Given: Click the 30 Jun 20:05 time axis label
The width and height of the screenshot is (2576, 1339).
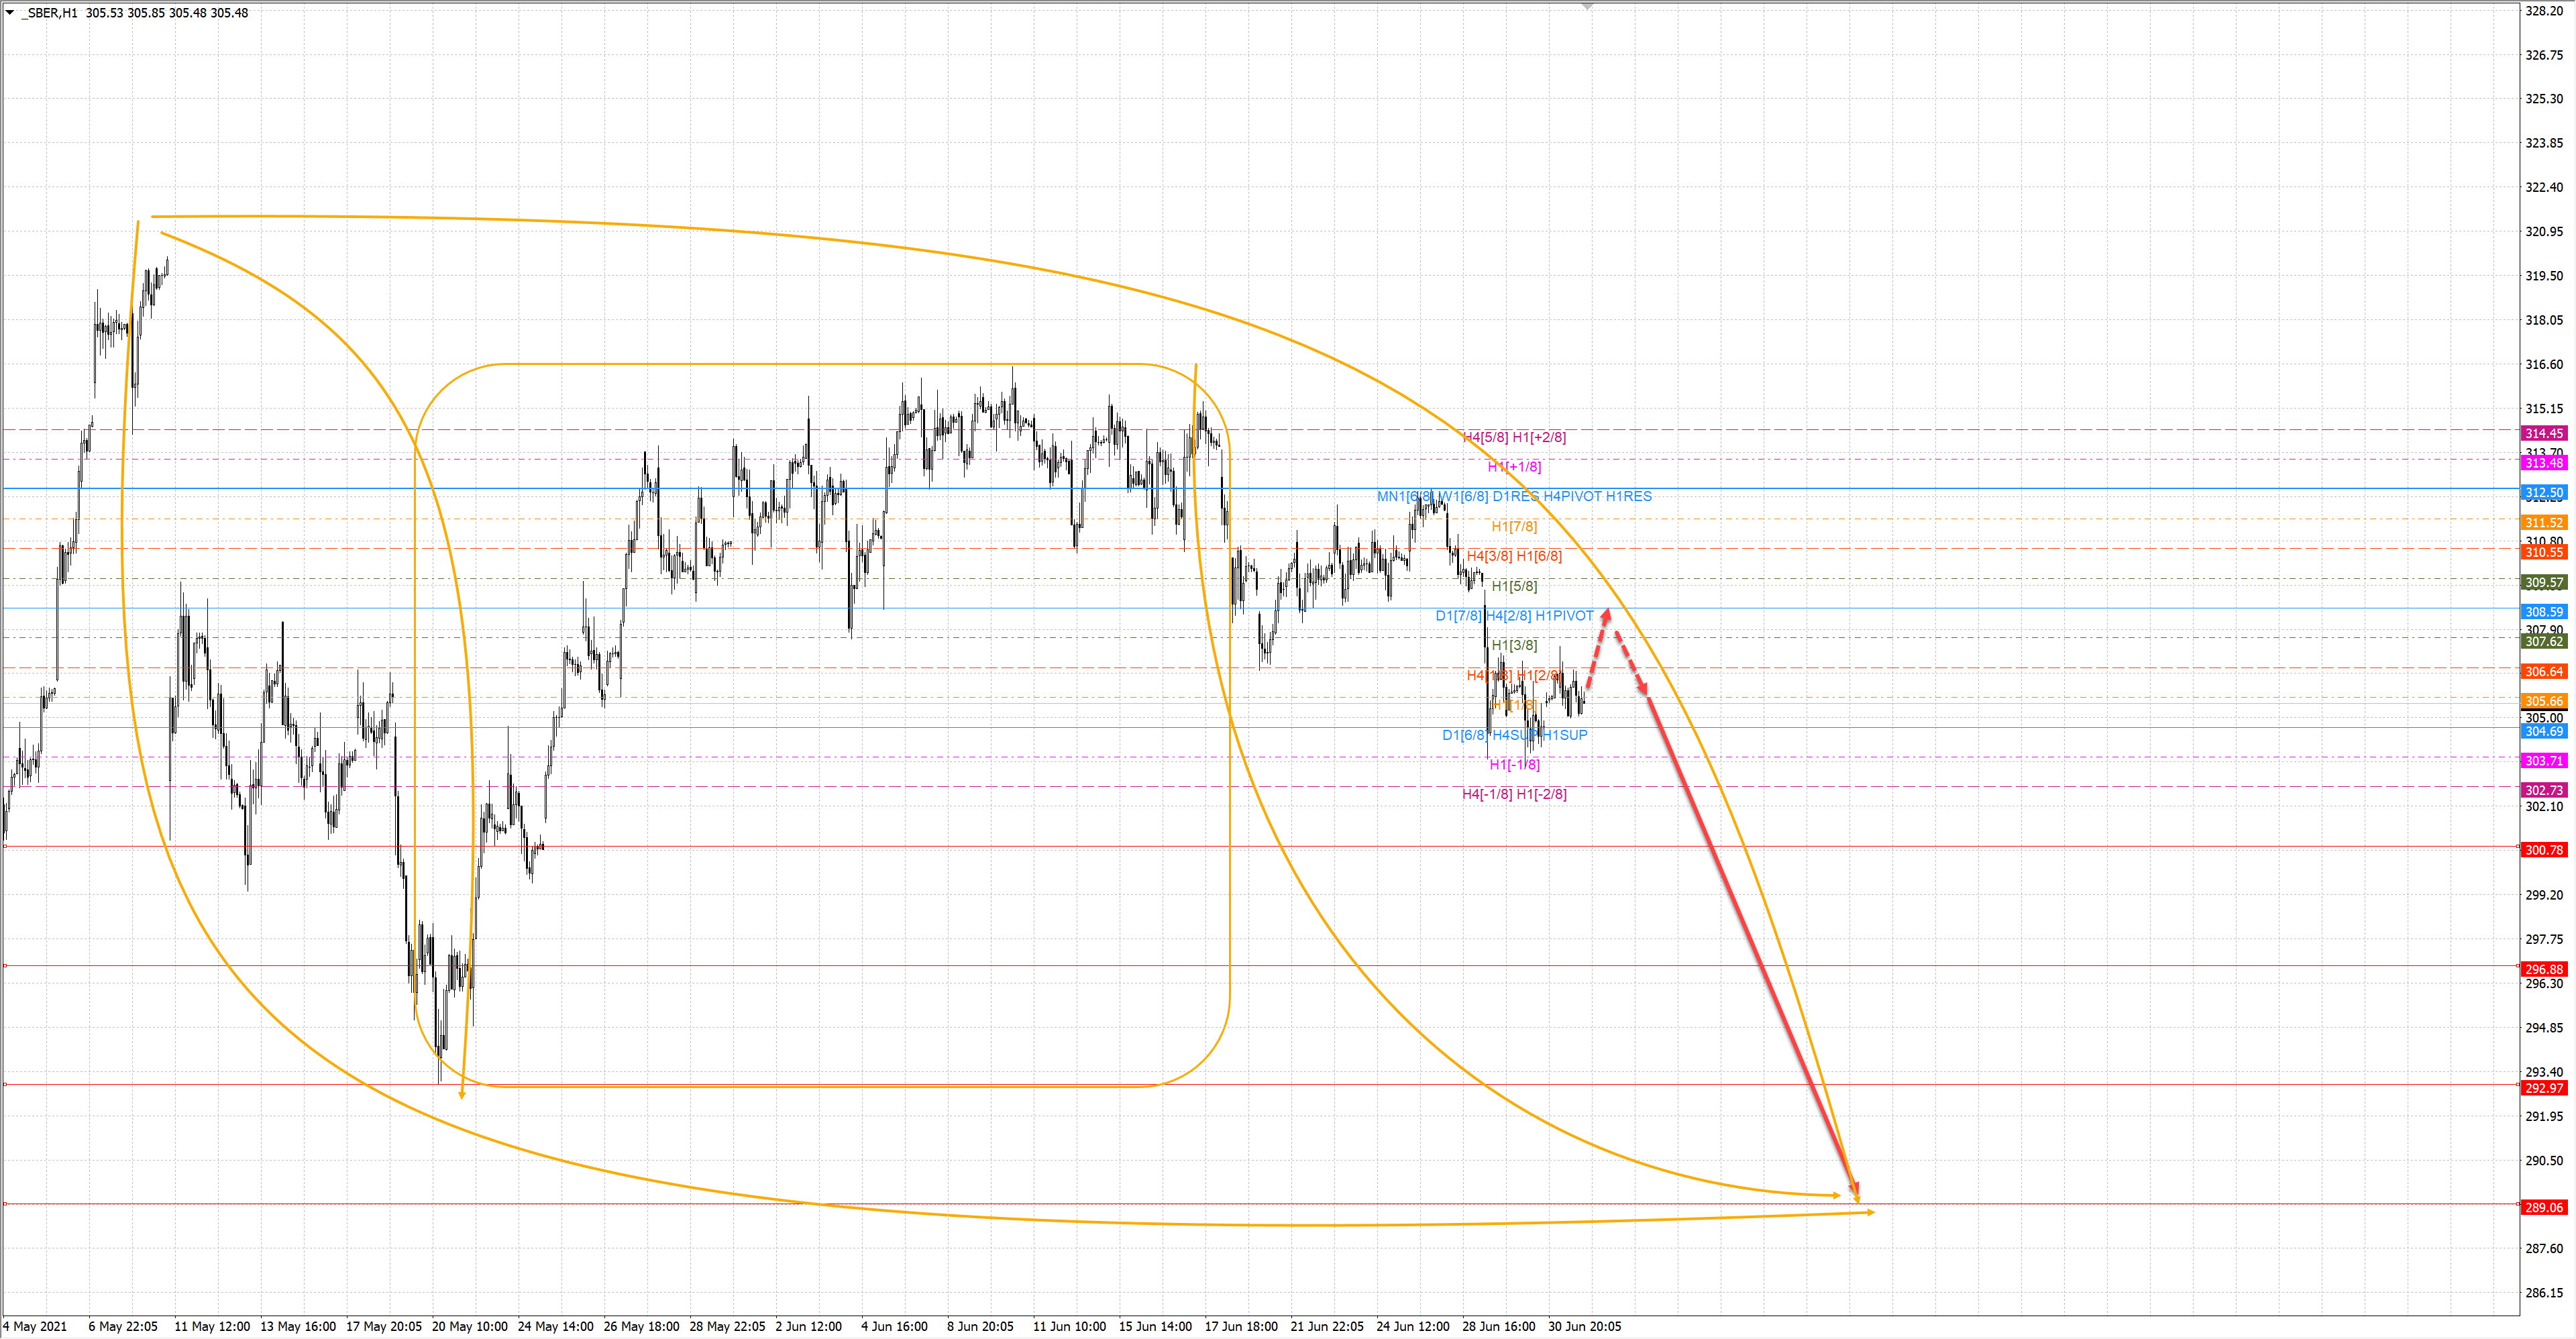Looking at the screenshot, I should tap(1584, 1326).
